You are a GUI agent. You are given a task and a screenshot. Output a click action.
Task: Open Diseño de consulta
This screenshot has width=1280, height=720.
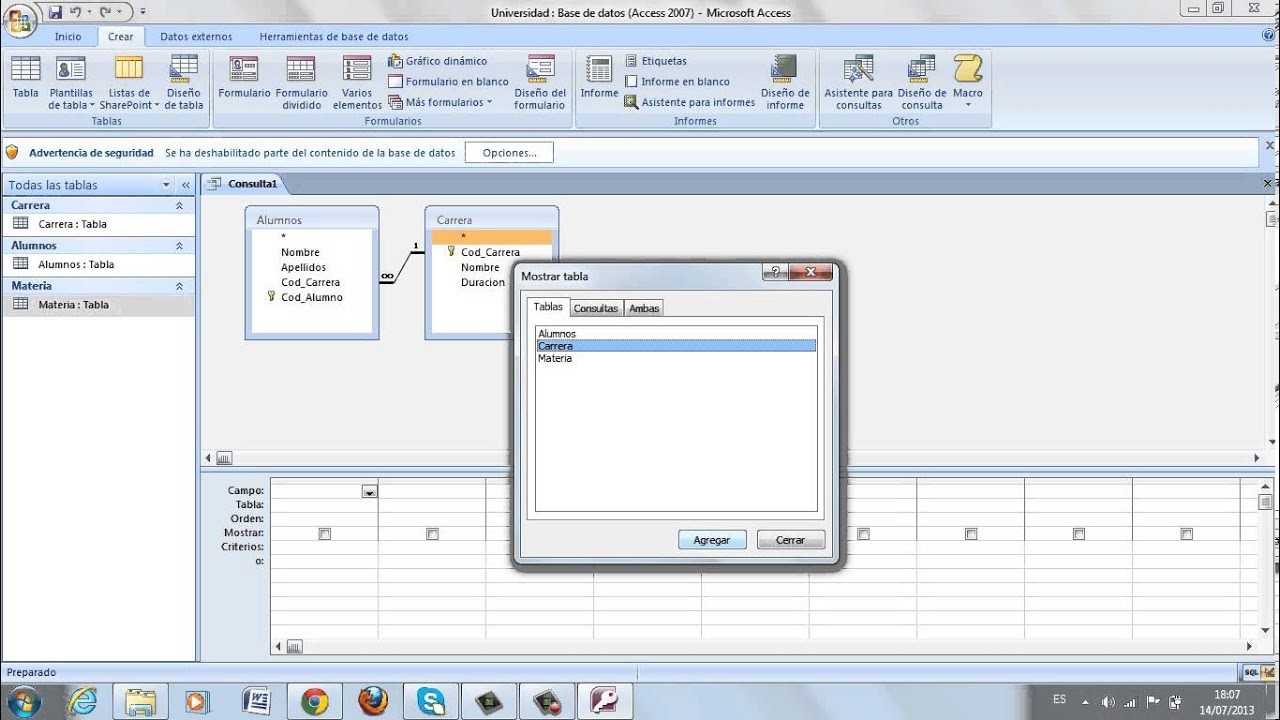922,82
